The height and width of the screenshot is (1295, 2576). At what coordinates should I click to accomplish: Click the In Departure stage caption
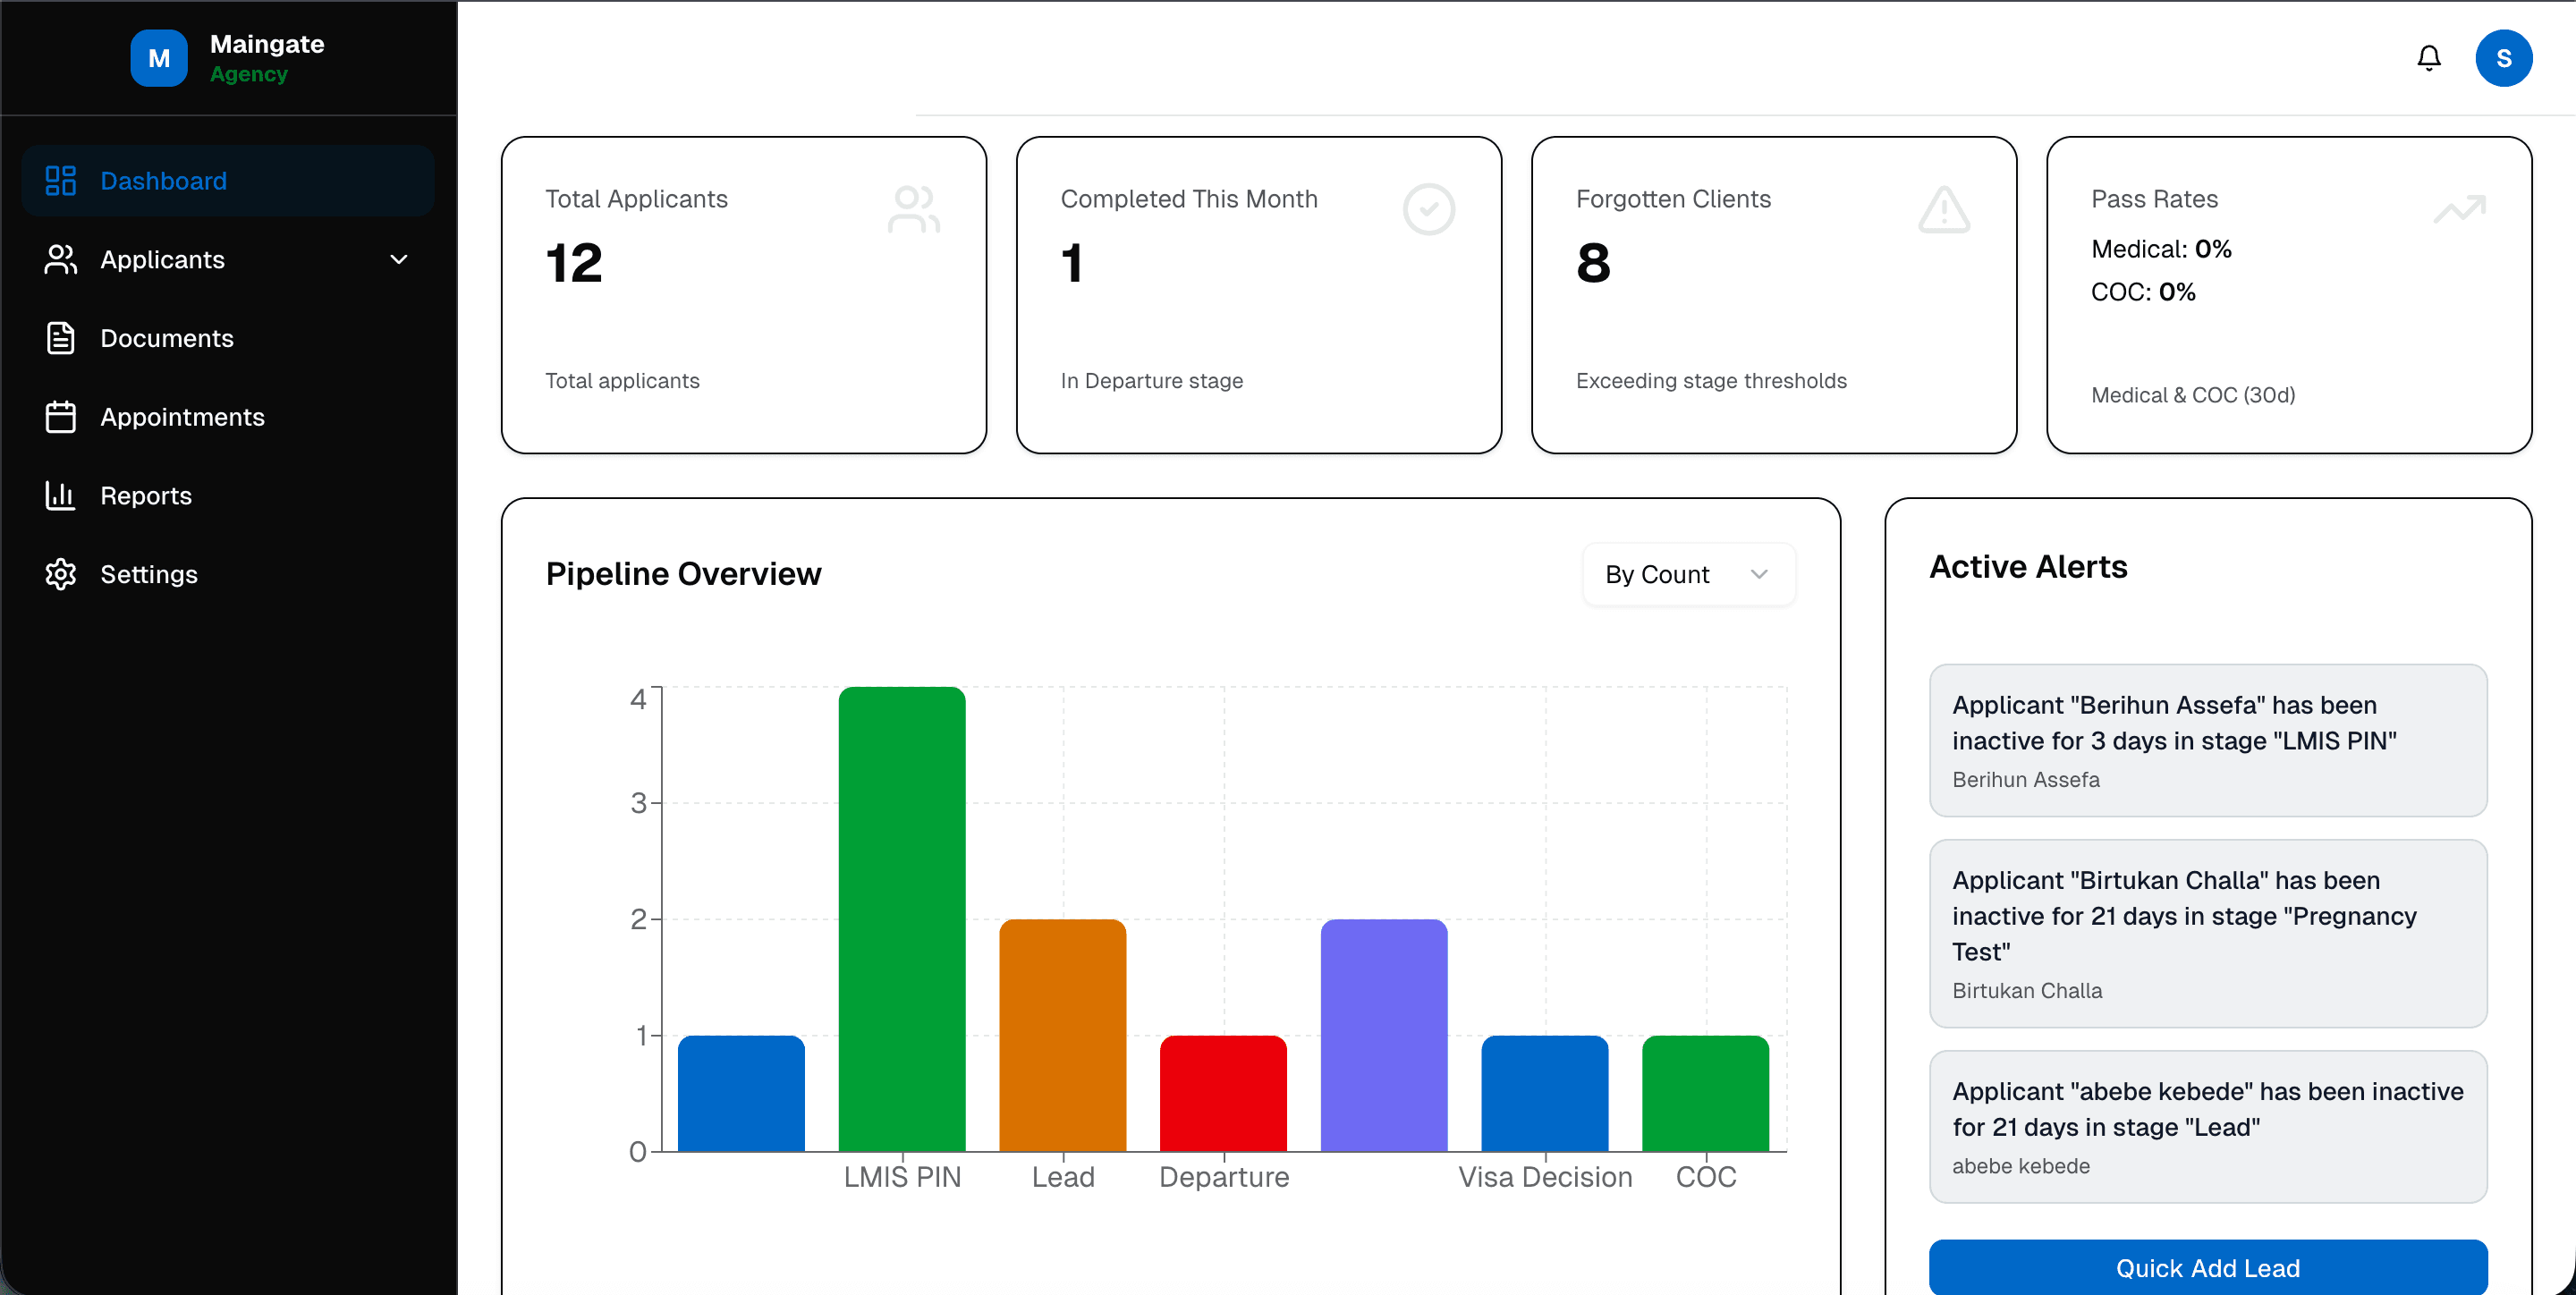click(1151, 381)
